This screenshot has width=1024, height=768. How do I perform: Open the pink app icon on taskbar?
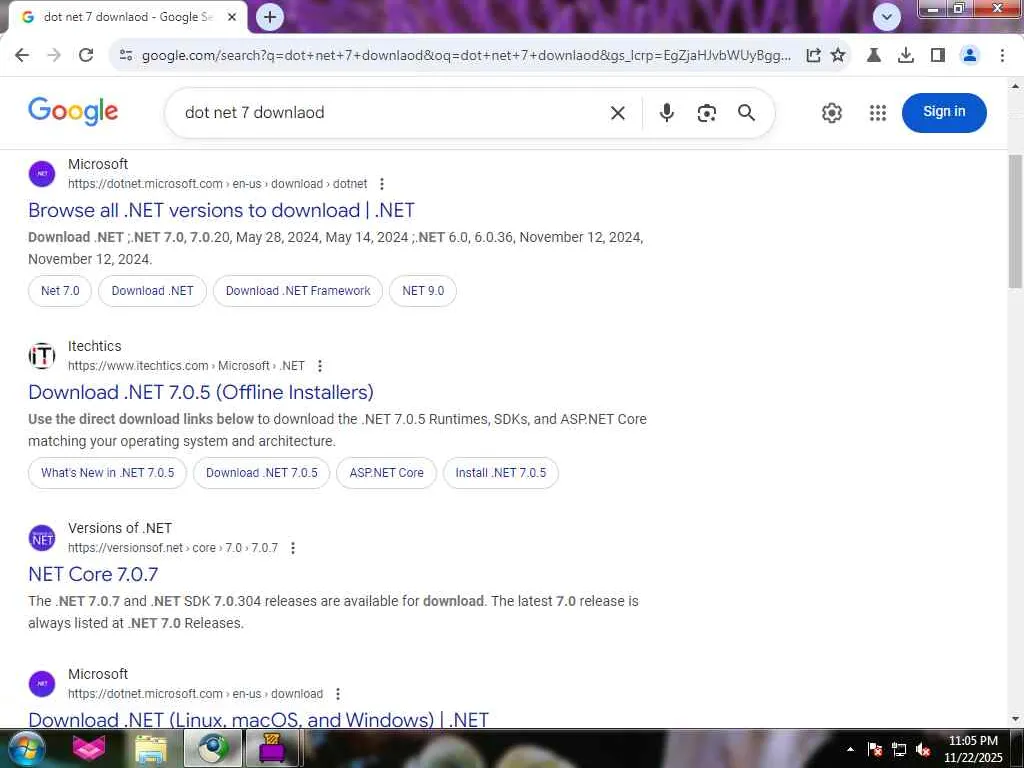point(89,748)
